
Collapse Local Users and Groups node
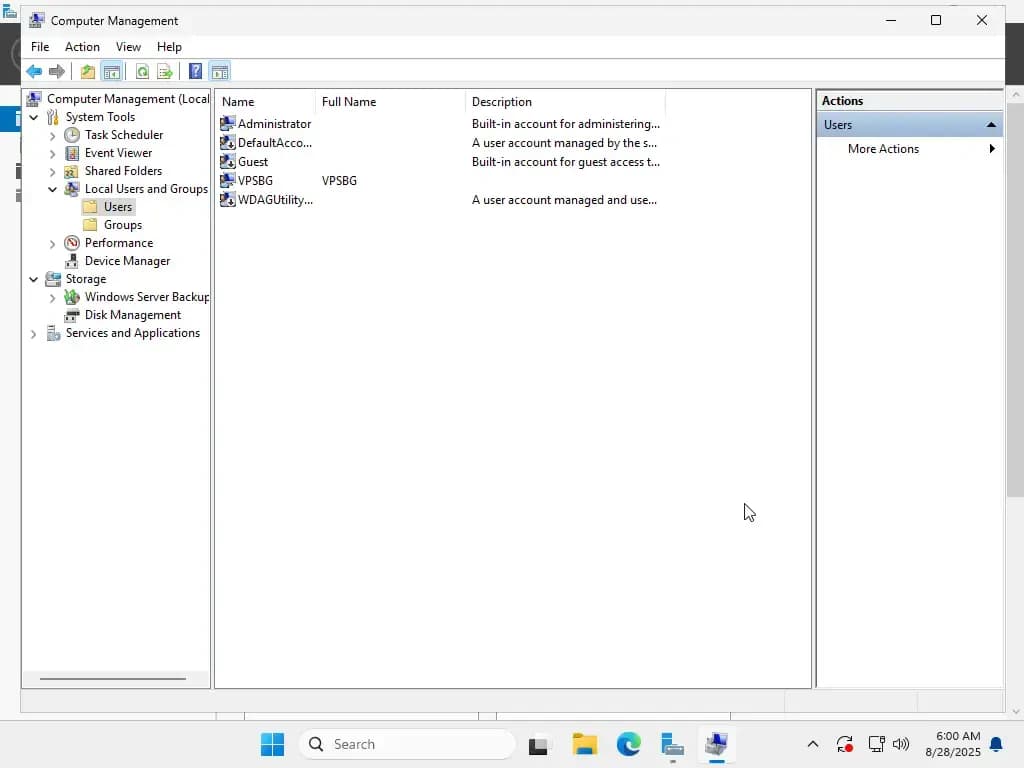[52, 189]
